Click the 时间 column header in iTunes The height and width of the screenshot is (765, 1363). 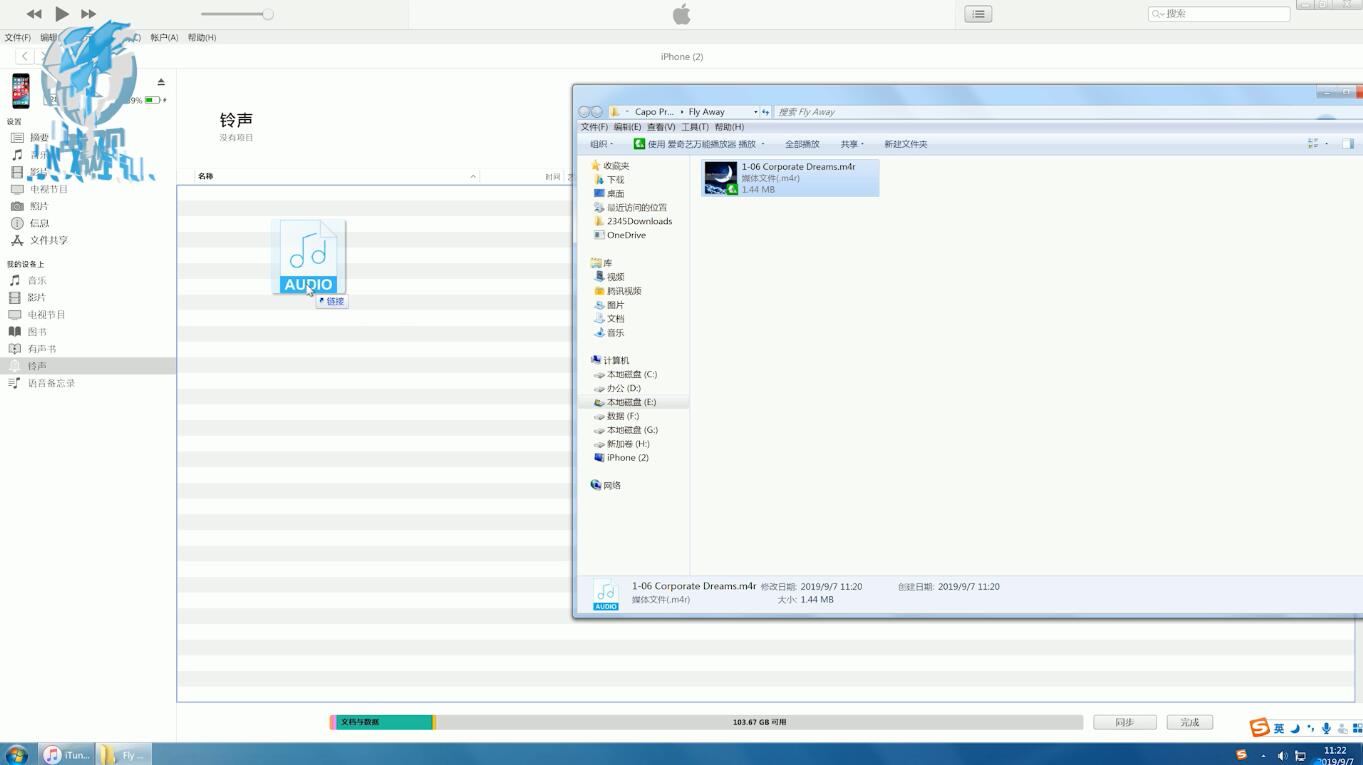(552, 176)
